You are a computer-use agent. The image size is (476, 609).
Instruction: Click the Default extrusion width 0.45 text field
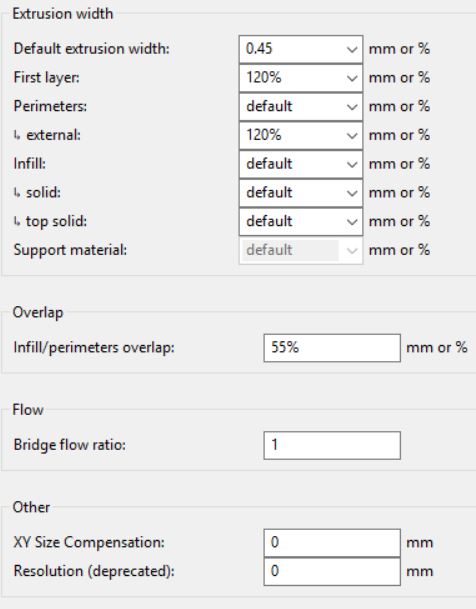(291, 49)
